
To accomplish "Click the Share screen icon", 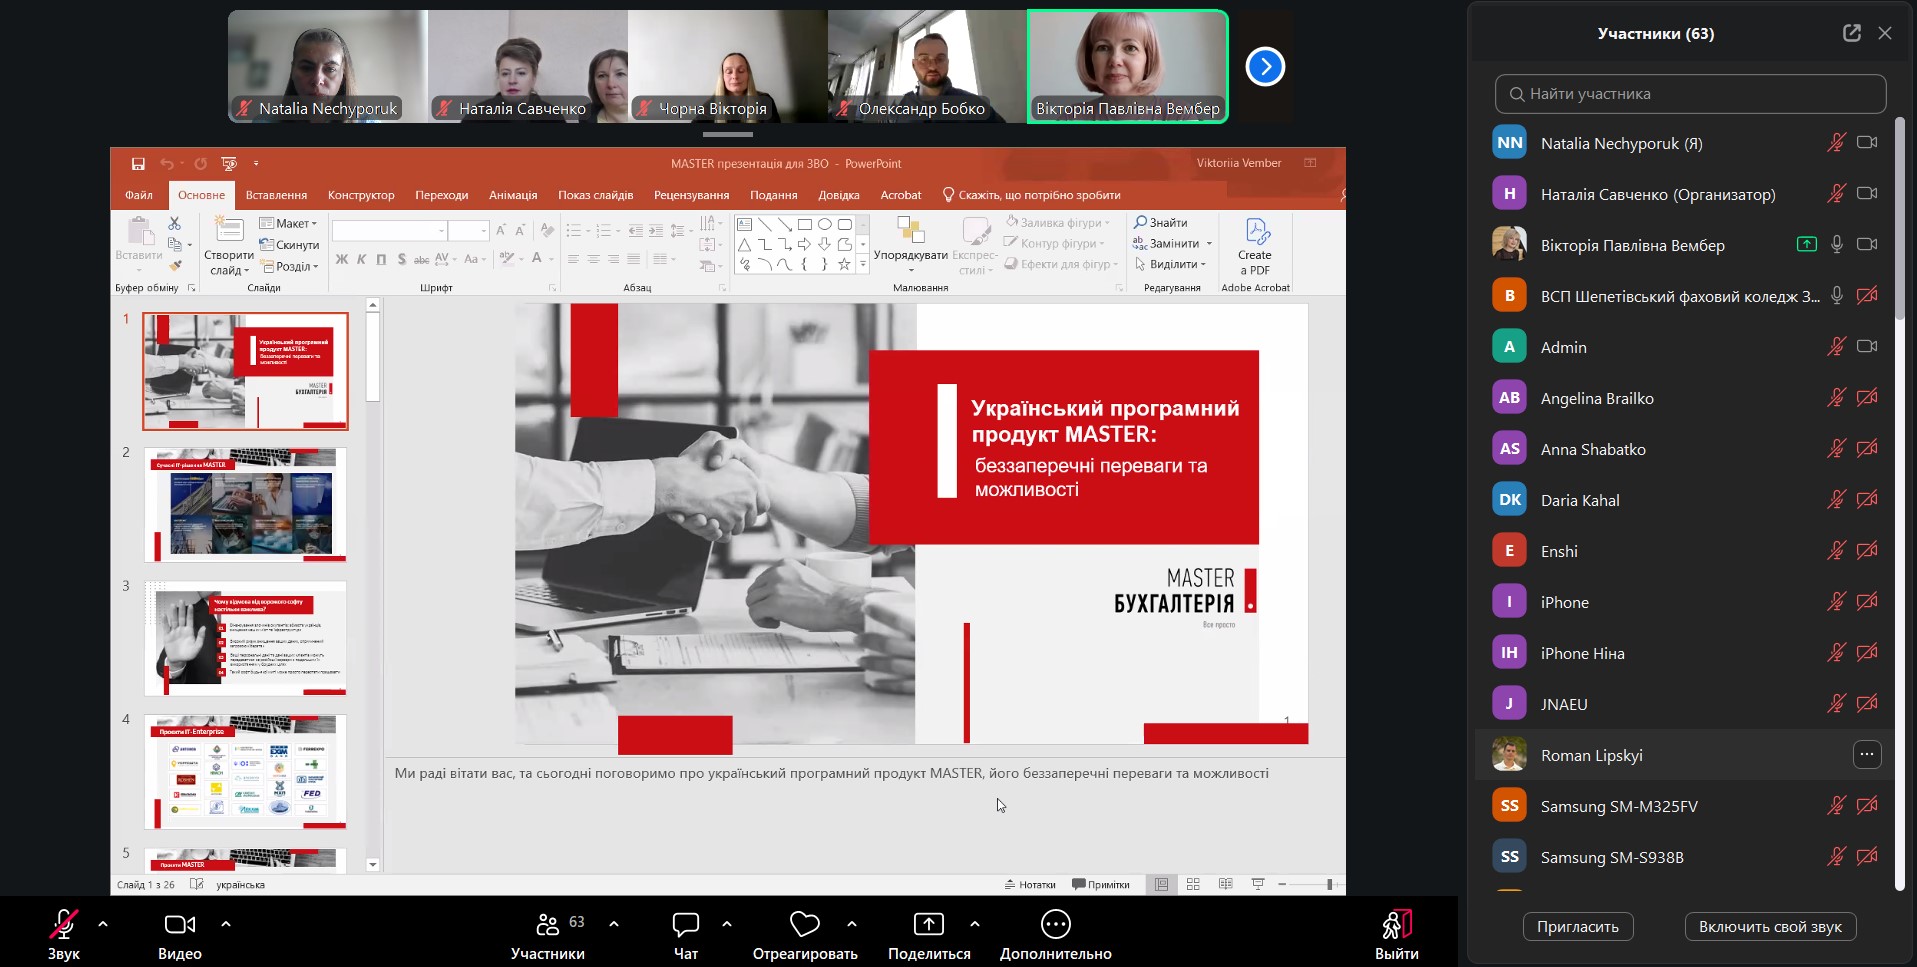I will 928,925.
